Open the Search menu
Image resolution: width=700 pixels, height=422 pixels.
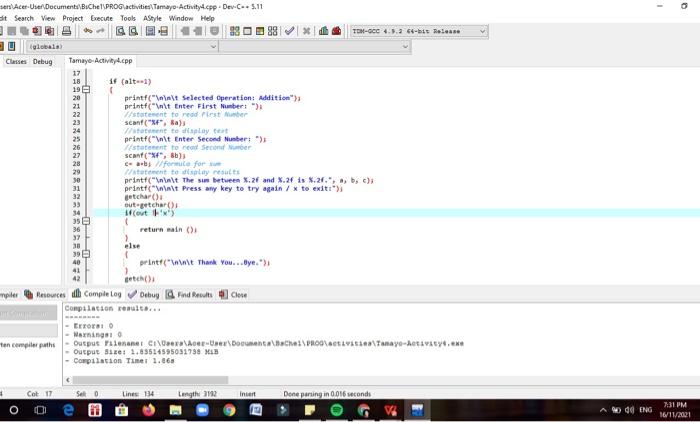pos(24,18)
